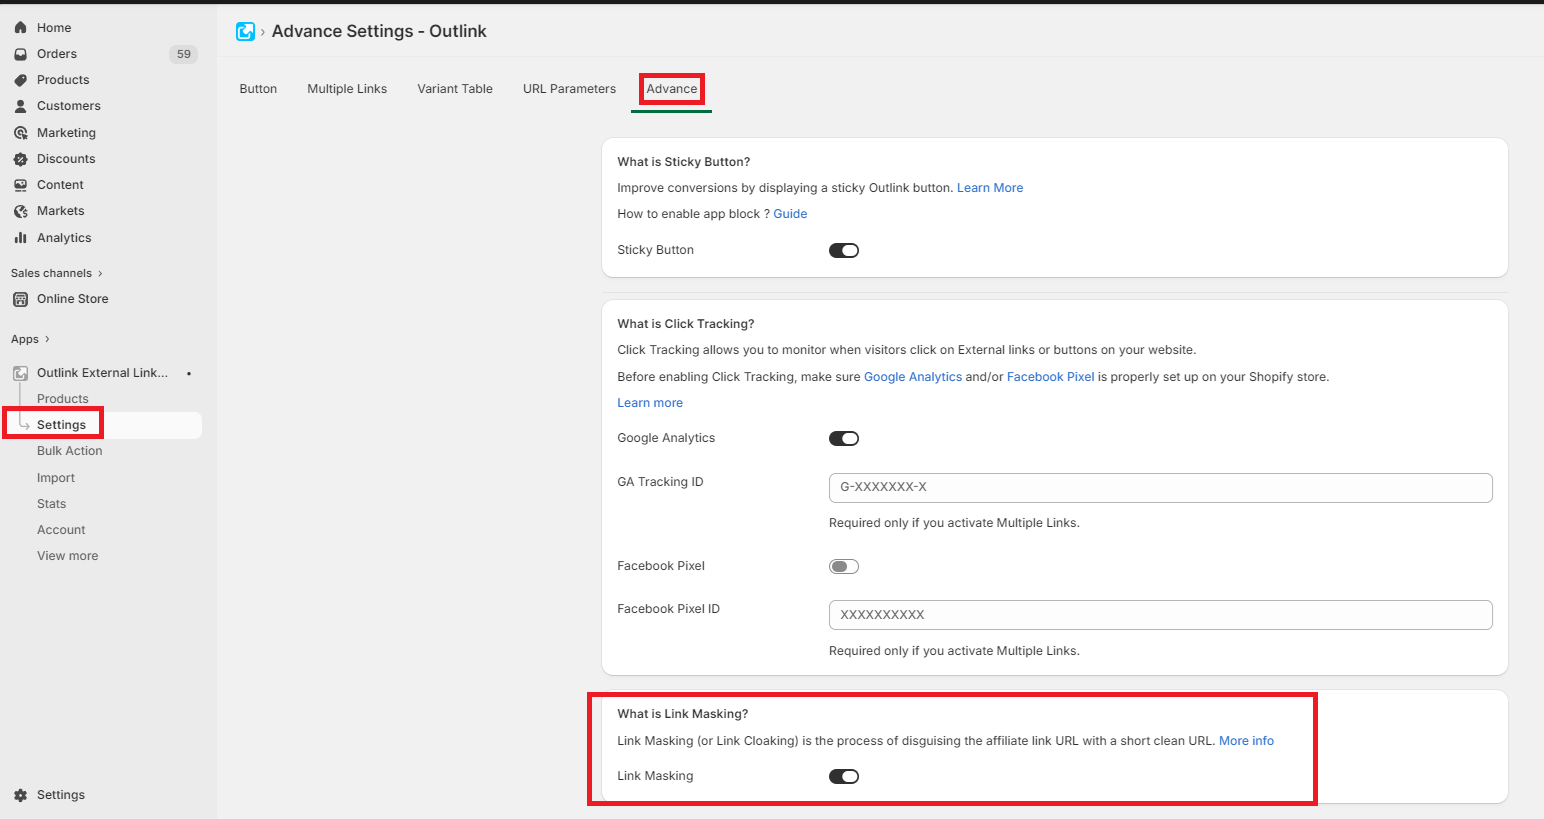Image resolution: width=1544 pixels, height=819 pixels.
Task: Open the Facebook Pixel link in description
Action: tap(1050, 377)
